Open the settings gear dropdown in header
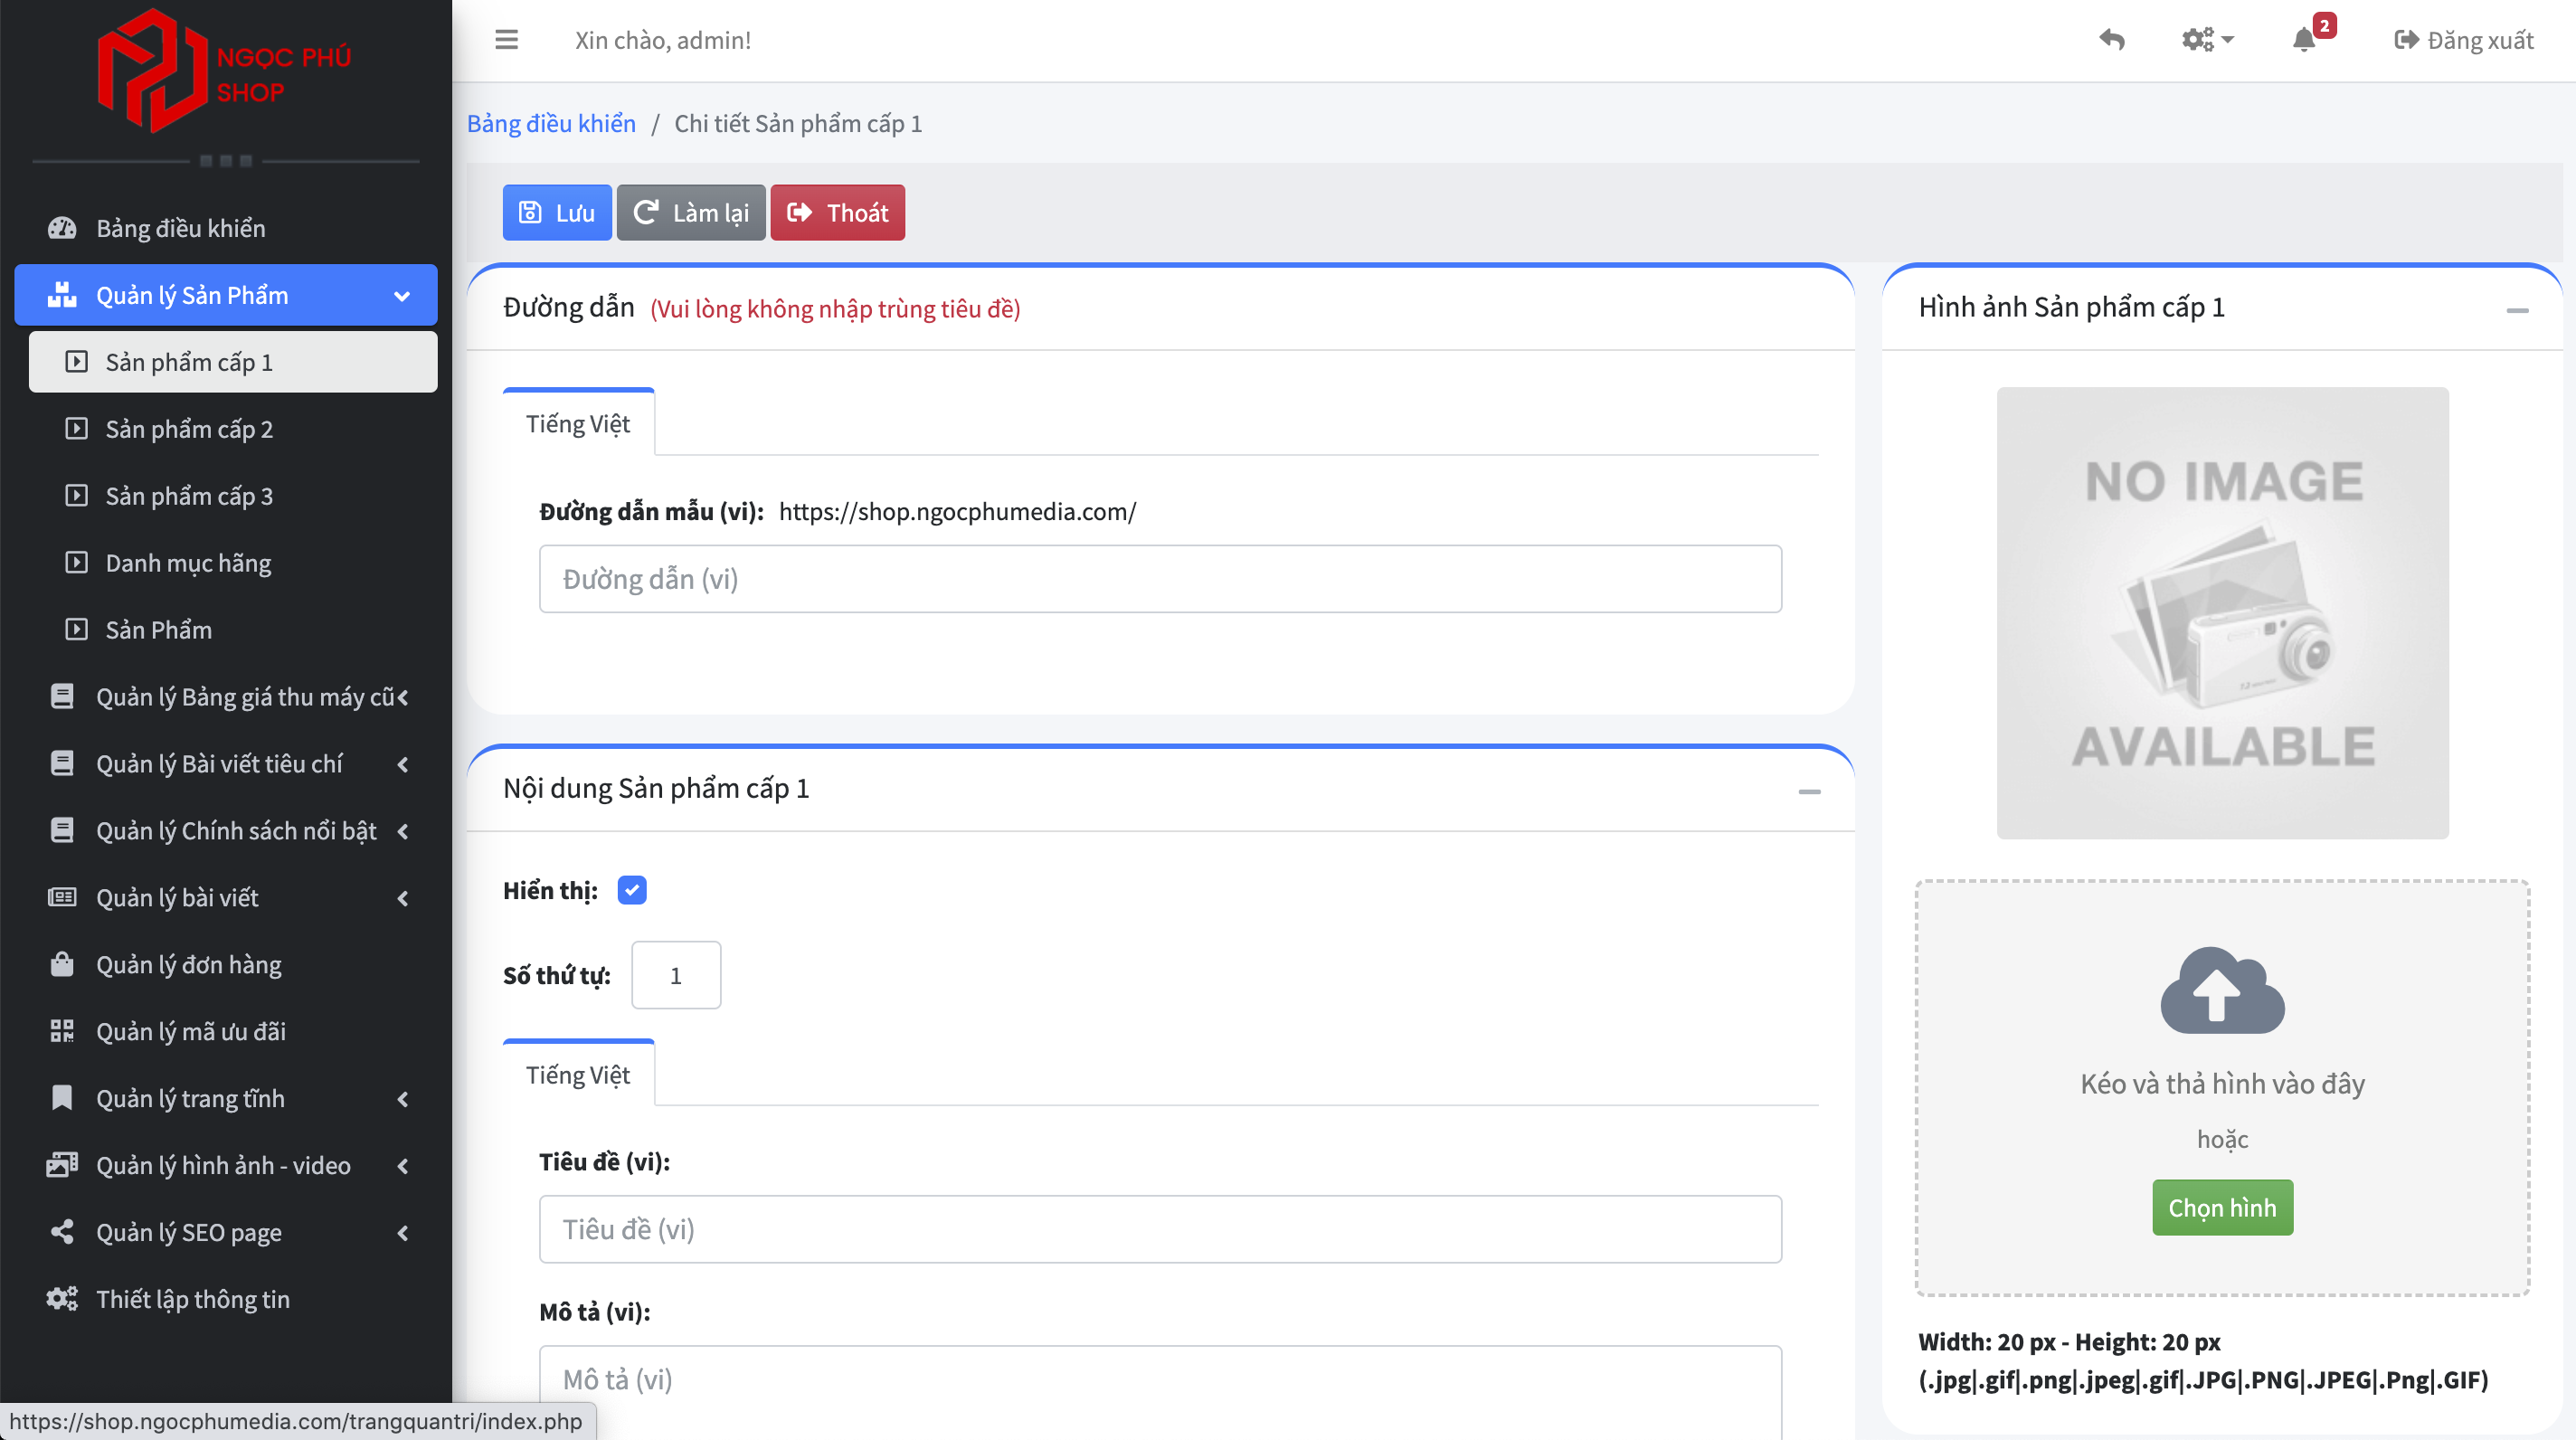 2206,40
